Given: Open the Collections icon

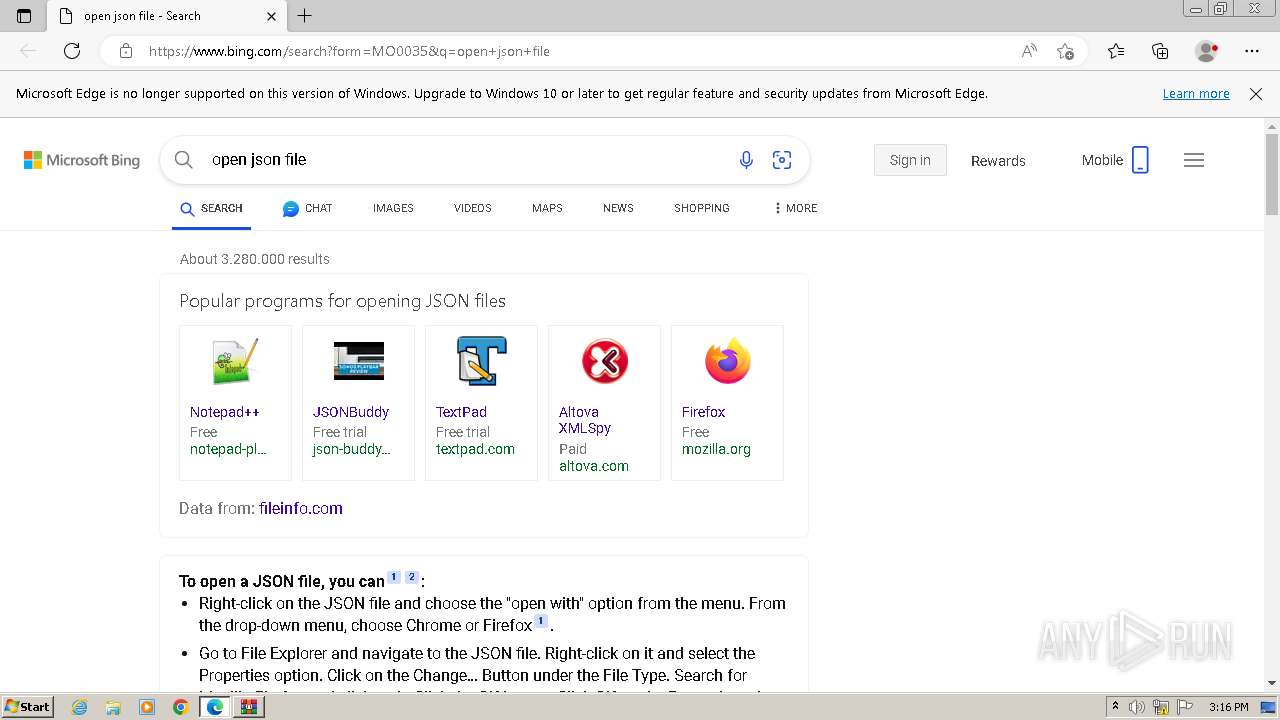Looking at the screenshot, I should tap(1160, 51).
